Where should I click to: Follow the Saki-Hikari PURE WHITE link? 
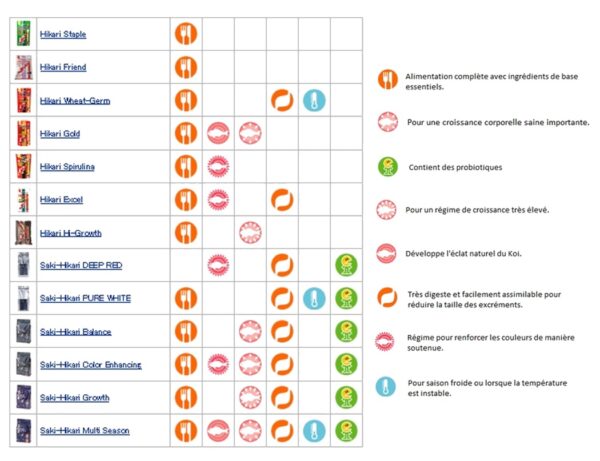[85, 298]
